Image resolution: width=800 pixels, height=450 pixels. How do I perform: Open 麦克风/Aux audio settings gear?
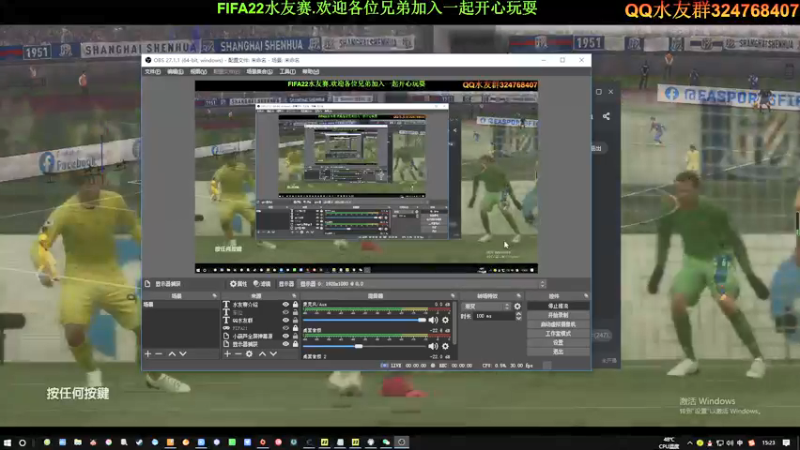[x=445, y=320]
